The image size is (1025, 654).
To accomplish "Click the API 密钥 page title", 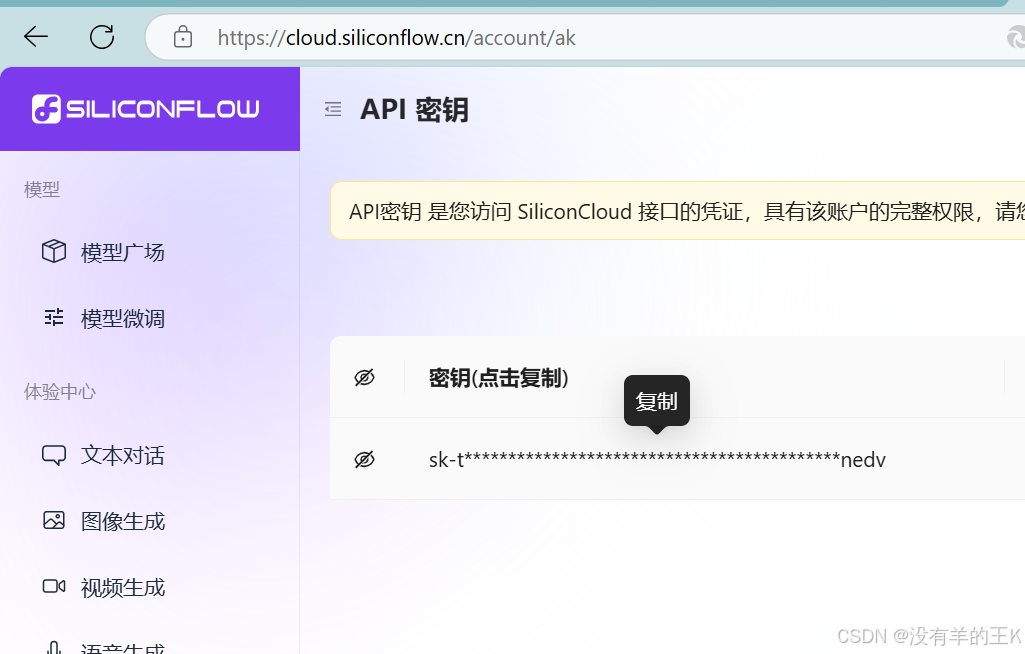I will (x=414, y=109).
